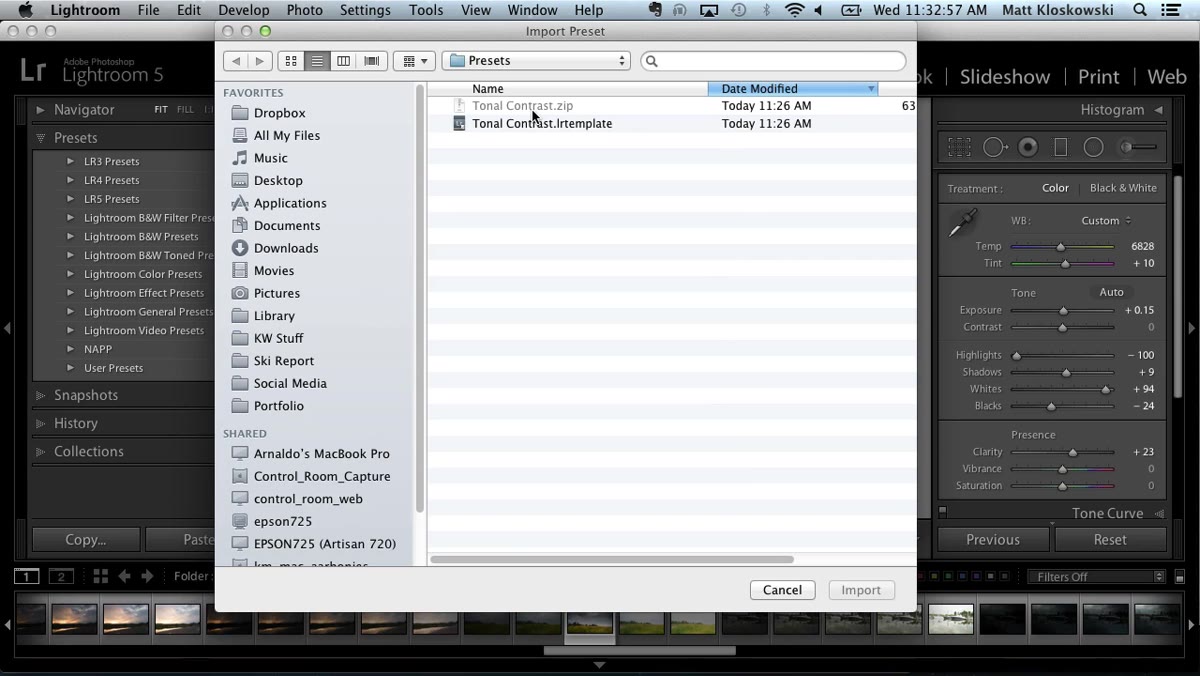1200x676 pixels.
Task: Open the WB Custom dropdown
Action: (1106, 221)
